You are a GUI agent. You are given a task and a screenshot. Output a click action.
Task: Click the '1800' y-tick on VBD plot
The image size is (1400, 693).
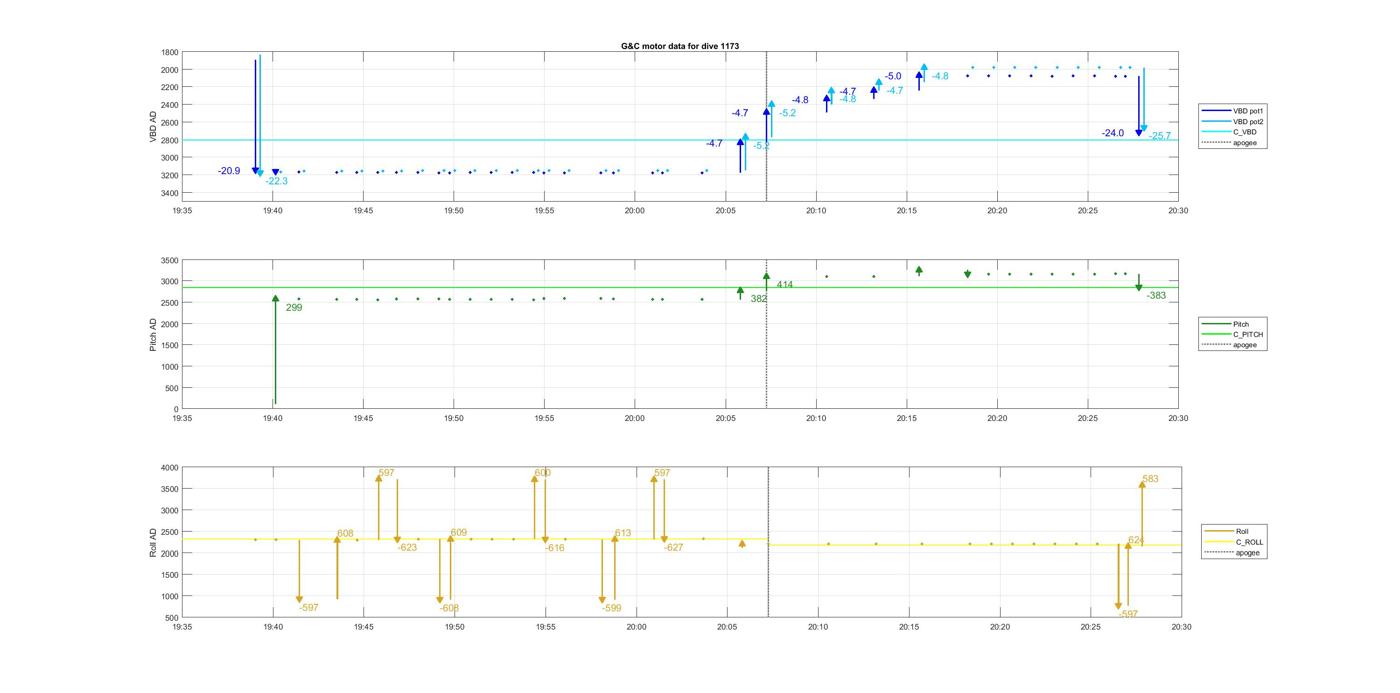pos(170,52)
